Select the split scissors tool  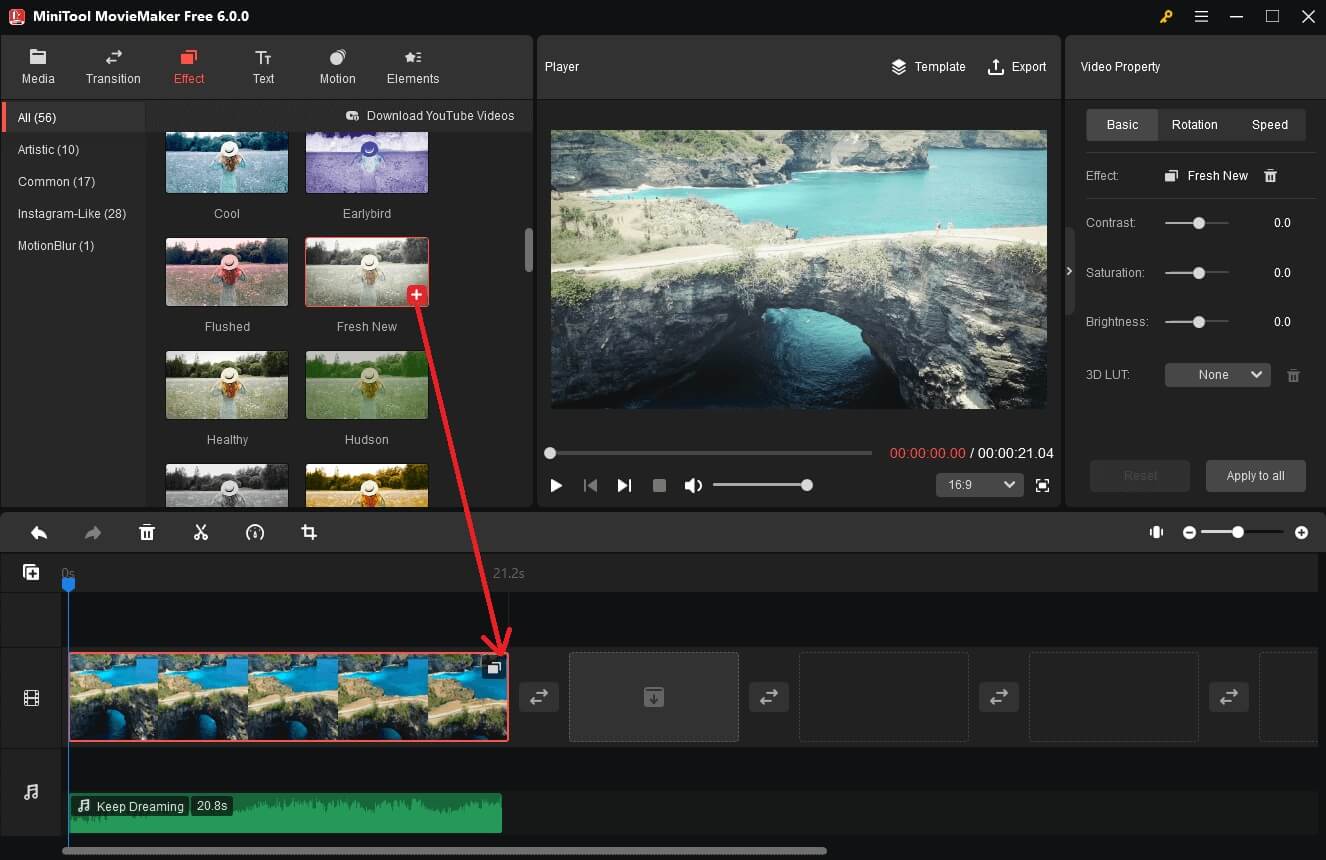(201, 532)
